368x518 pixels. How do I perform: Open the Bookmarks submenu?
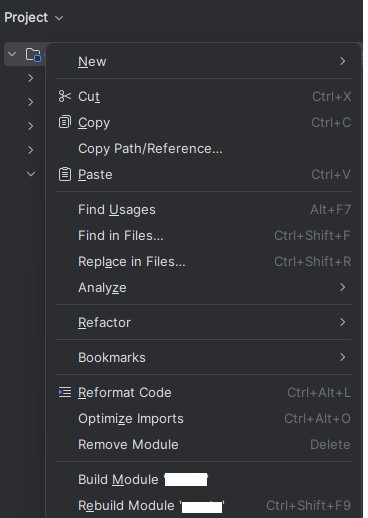203,358
